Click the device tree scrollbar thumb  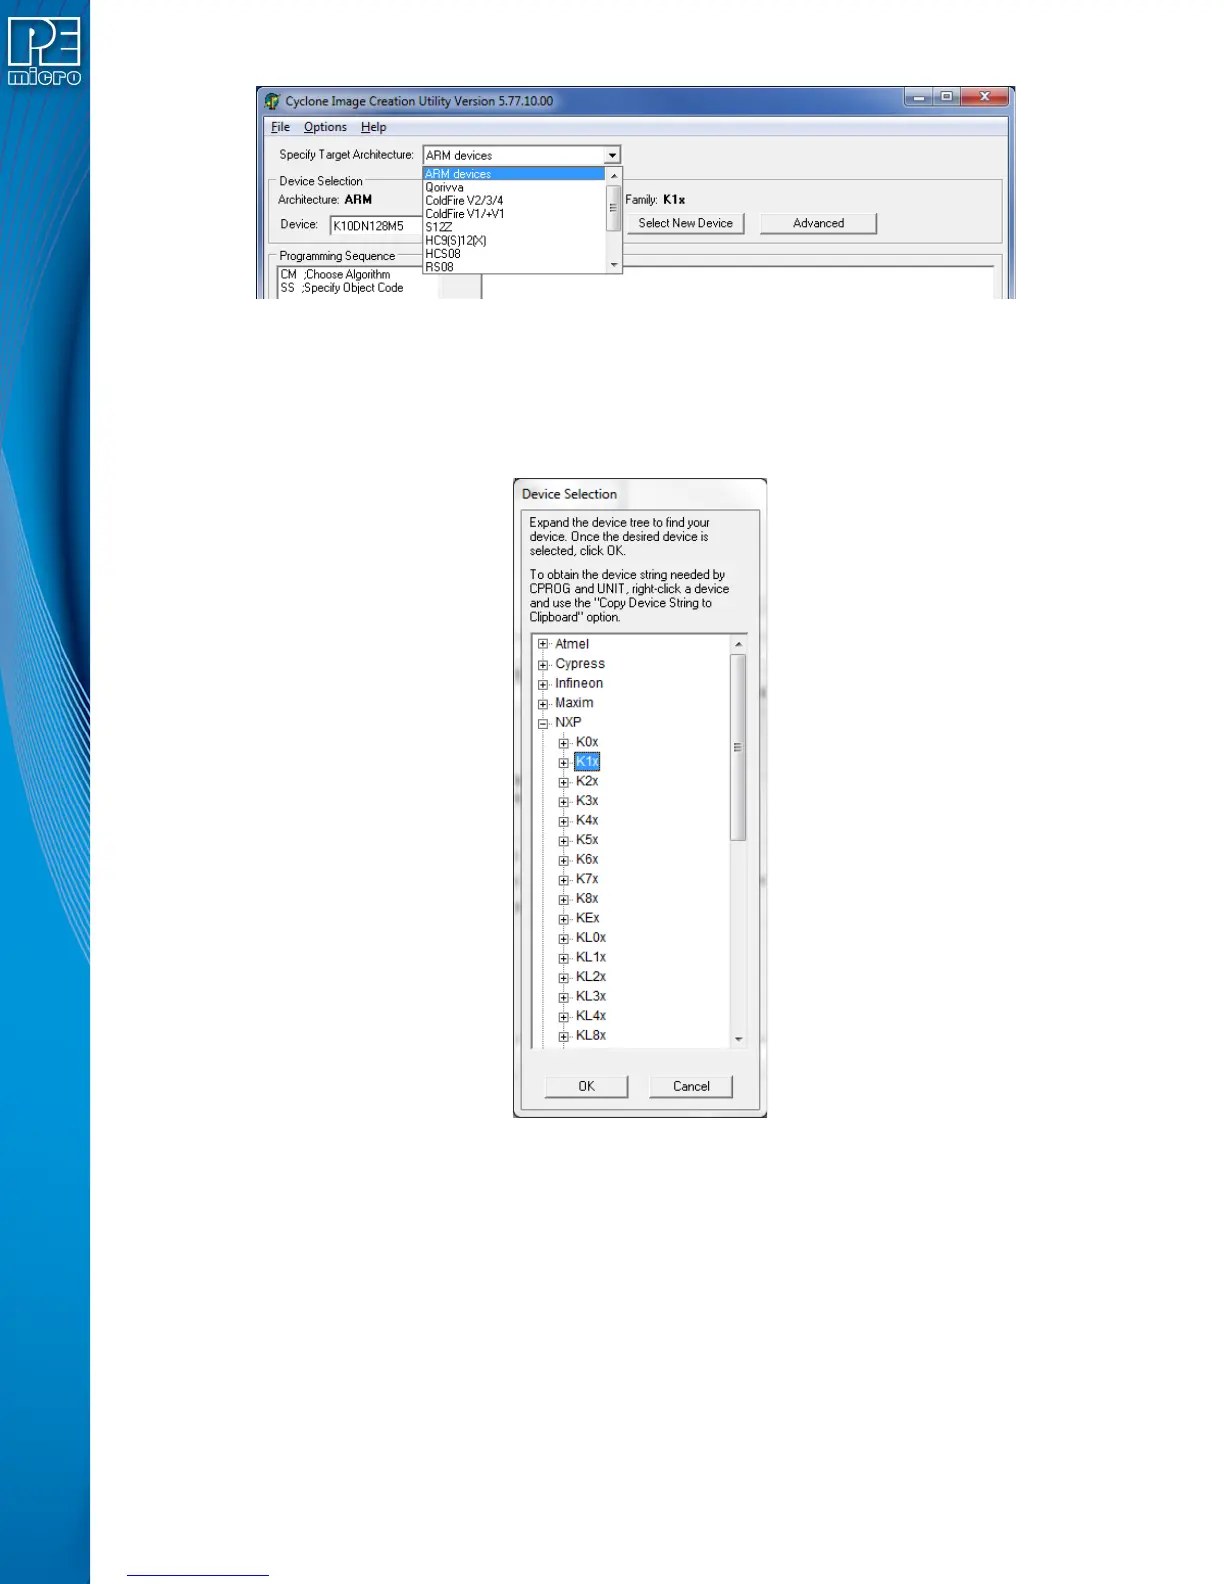(739, 747)
